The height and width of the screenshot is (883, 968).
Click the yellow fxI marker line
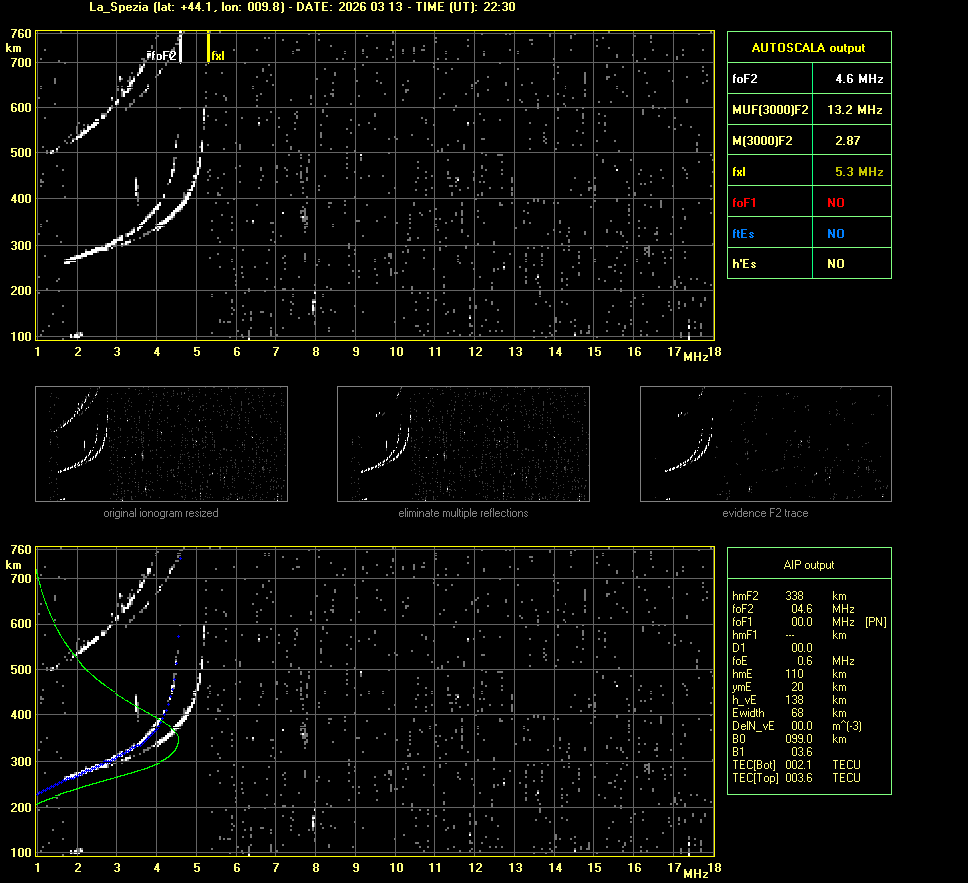coord(208,46)
